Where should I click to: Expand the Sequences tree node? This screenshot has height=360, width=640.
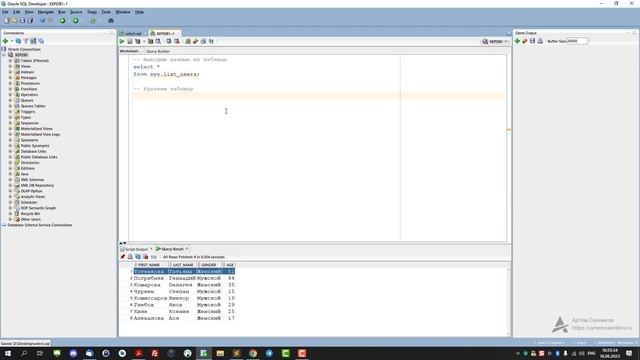pyautogui.click(x=11, y=123)
